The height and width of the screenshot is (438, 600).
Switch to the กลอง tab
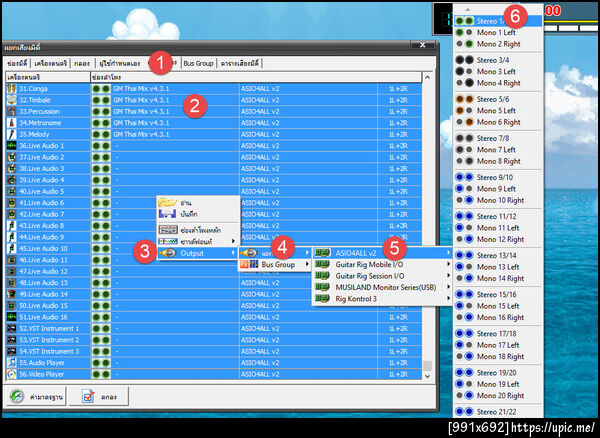82,63
